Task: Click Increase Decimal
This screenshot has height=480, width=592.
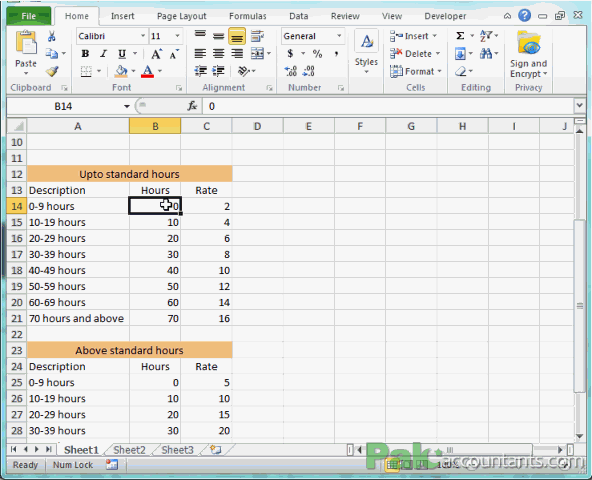Action: (x=290, y=71)
